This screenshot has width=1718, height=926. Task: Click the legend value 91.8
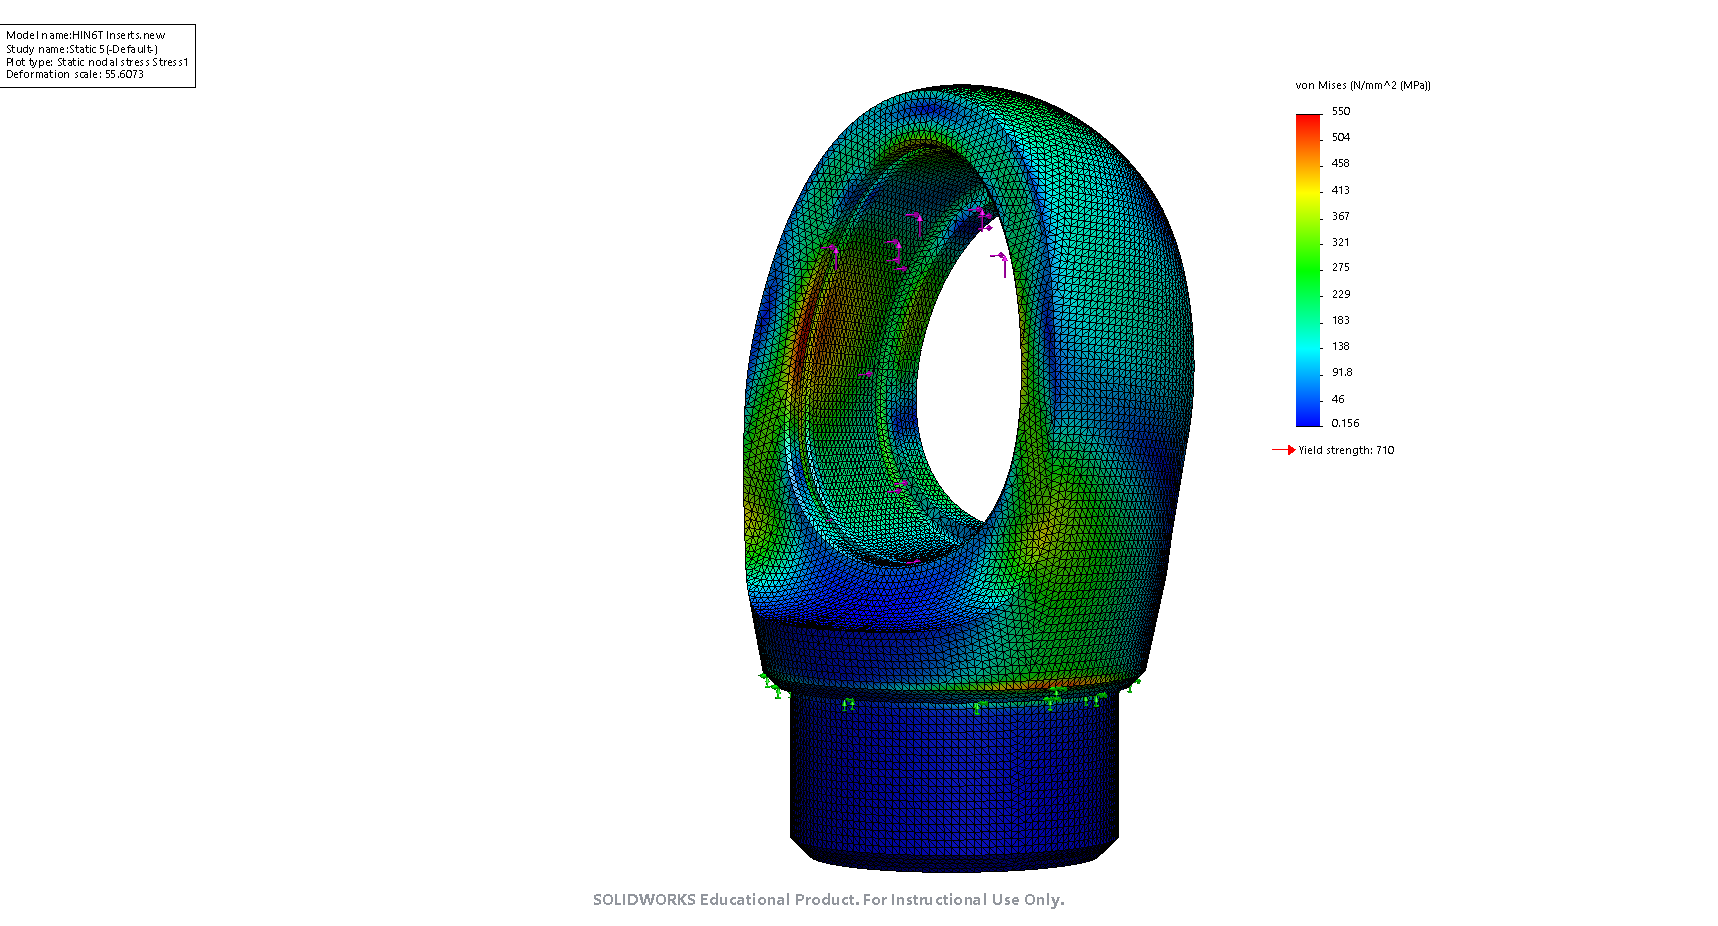tap(1342, 372)
